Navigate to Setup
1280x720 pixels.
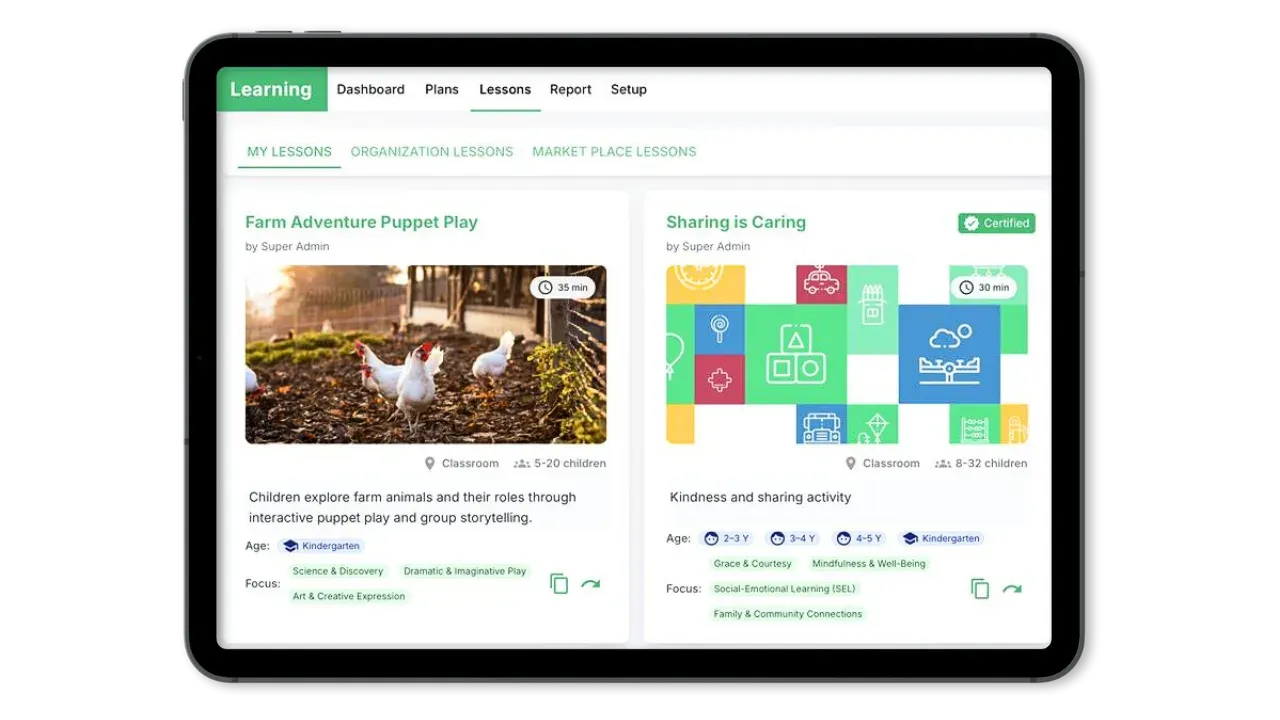(629, 89)
